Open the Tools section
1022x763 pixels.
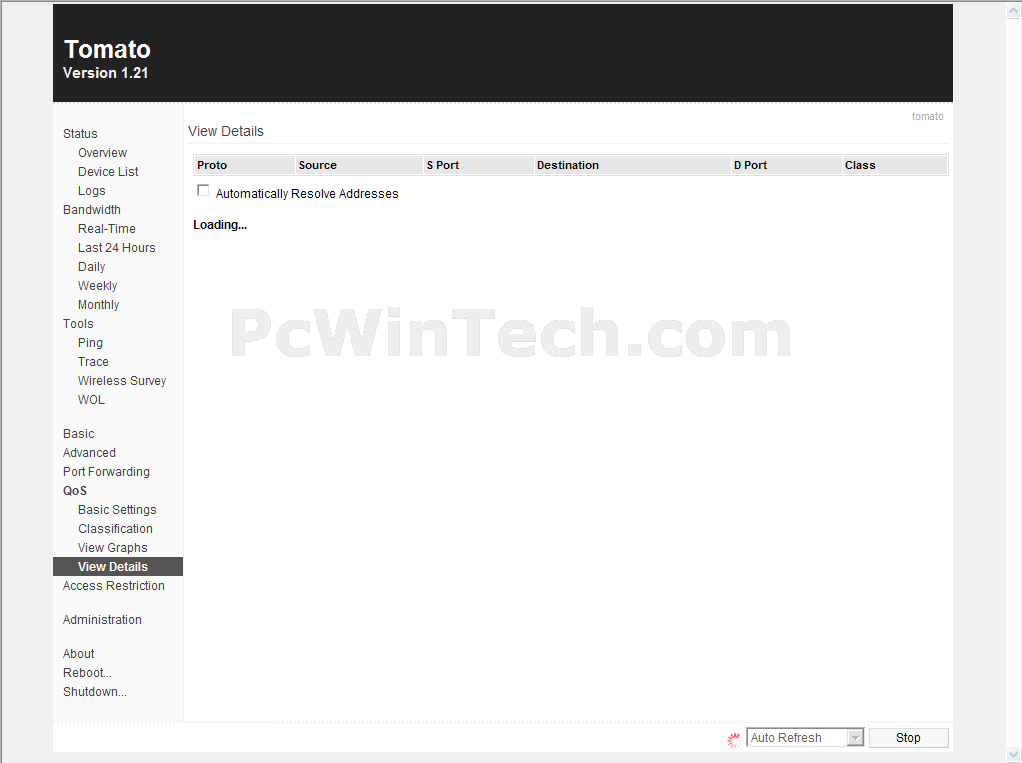[x=78, y=323]
